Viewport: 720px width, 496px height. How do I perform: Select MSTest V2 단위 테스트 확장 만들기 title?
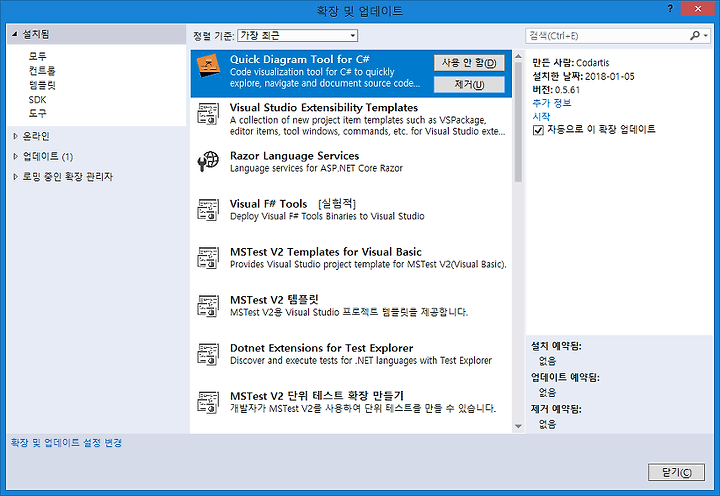317,396
